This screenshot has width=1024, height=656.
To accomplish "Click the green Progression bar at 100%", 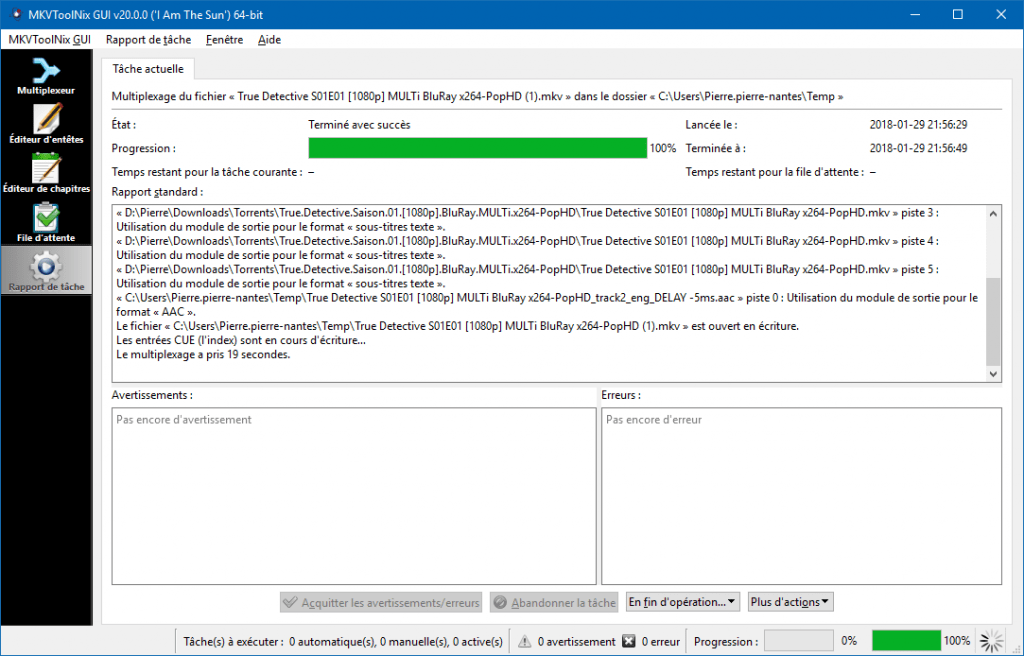I will 477,148.
